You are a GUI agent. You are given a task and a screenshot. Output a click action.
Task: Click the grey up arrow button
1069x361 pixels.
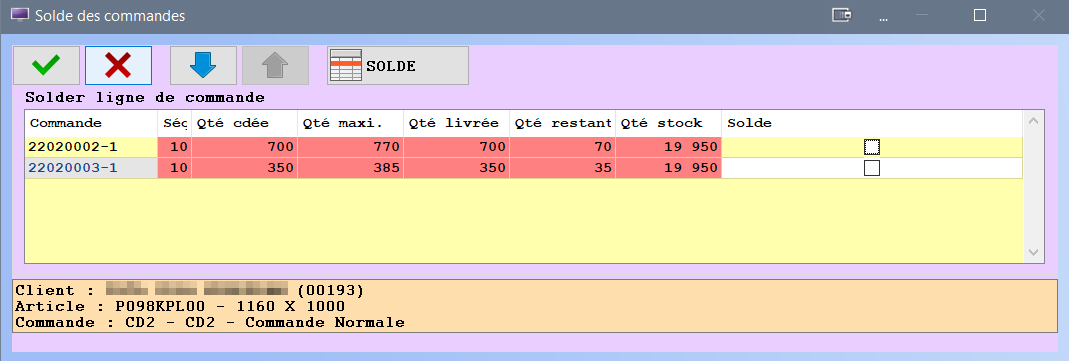pyautogui.click(x=275, y=65)
